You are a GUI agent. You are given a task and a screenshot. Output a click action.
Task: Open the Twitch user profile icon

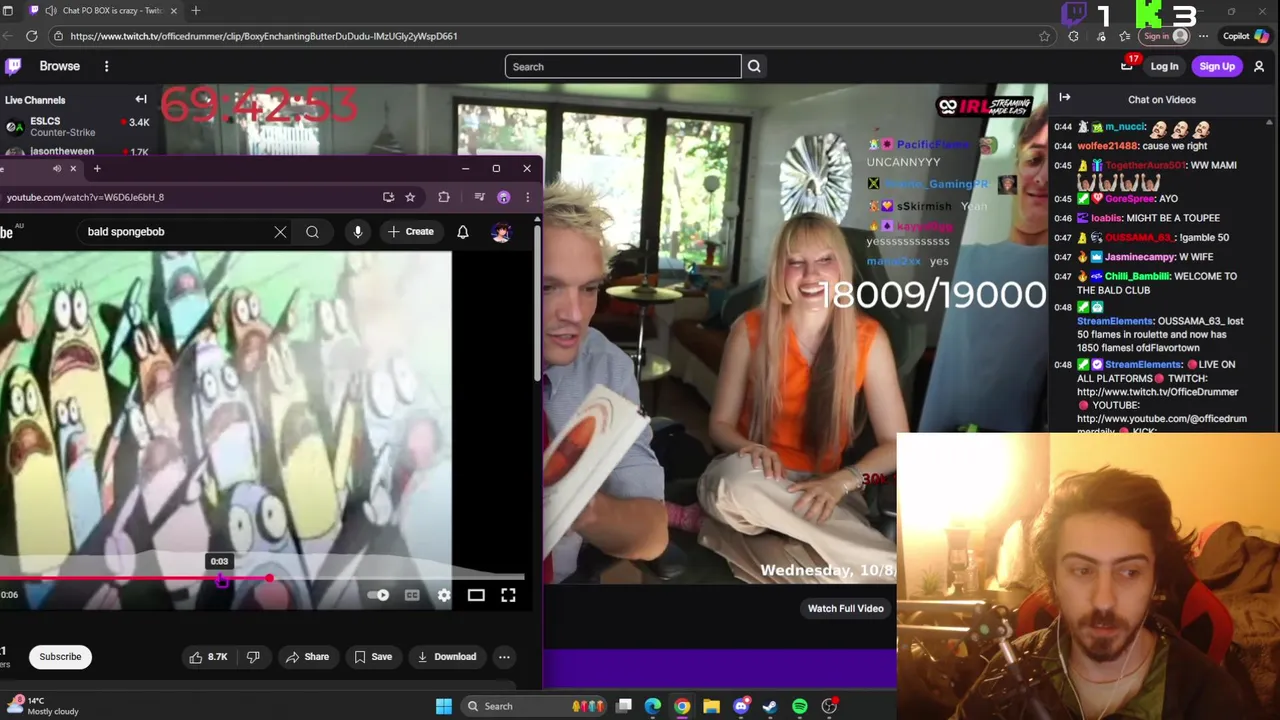coord(1259,66)
